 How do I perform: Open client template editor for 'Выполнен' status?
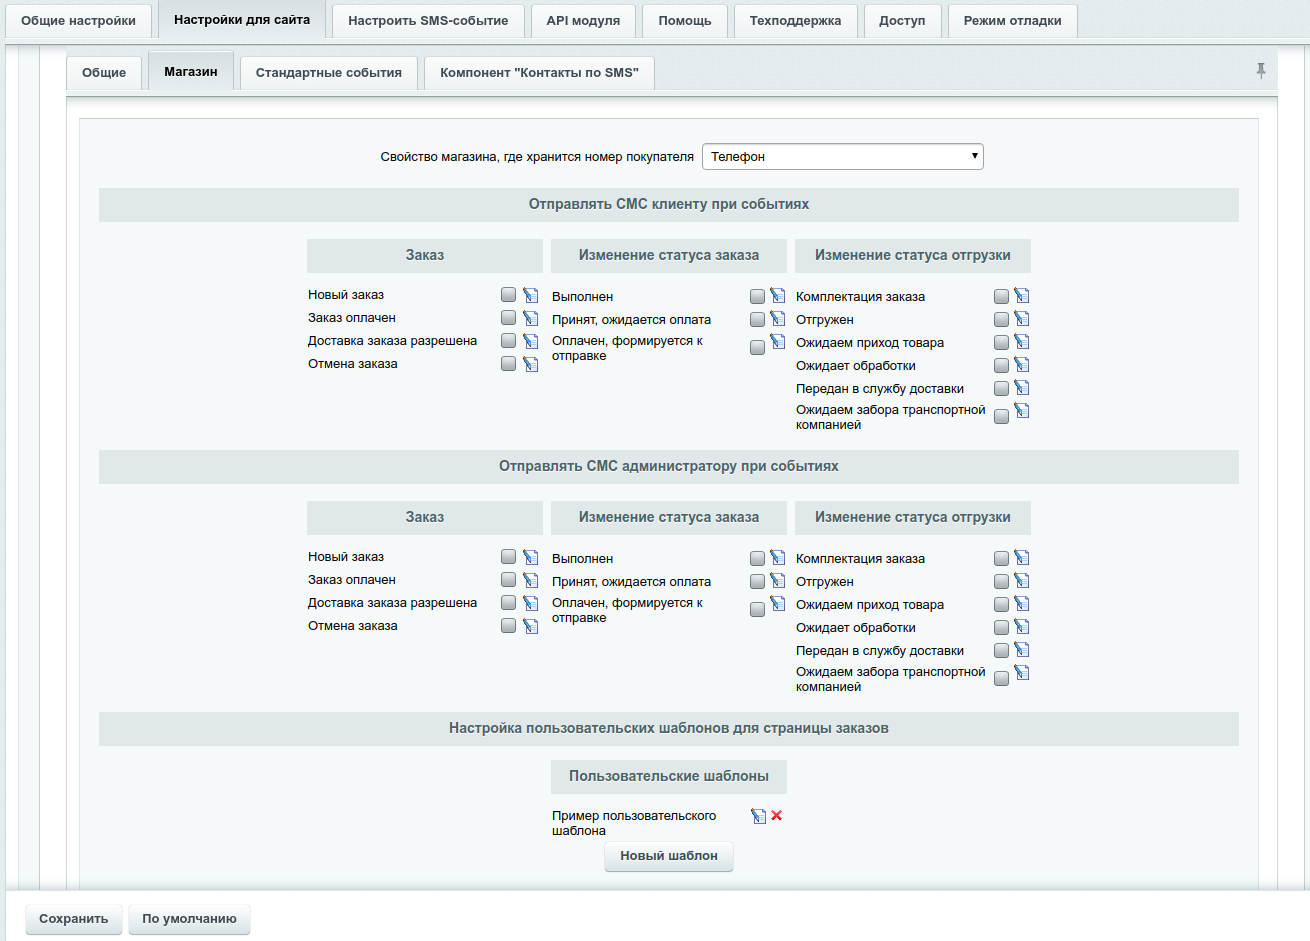[x=777, y=296]
